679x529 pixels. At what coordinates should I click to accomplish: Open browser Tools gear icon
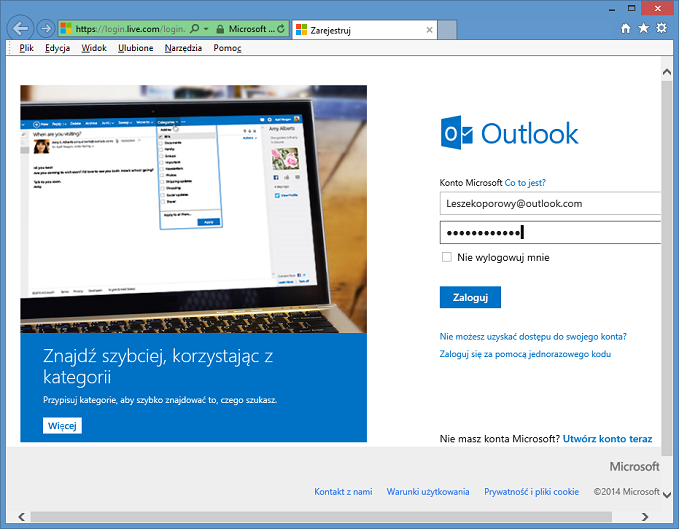[661, 29]
